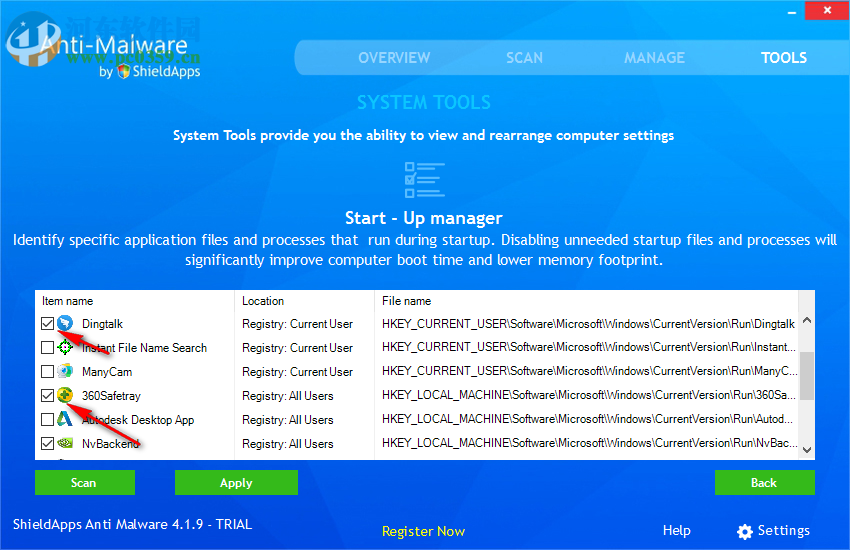Viewport: 850px width, 550px height.
Task: Click ManyCam's Registry: Current User location
Action: click(x=297, y=372)
